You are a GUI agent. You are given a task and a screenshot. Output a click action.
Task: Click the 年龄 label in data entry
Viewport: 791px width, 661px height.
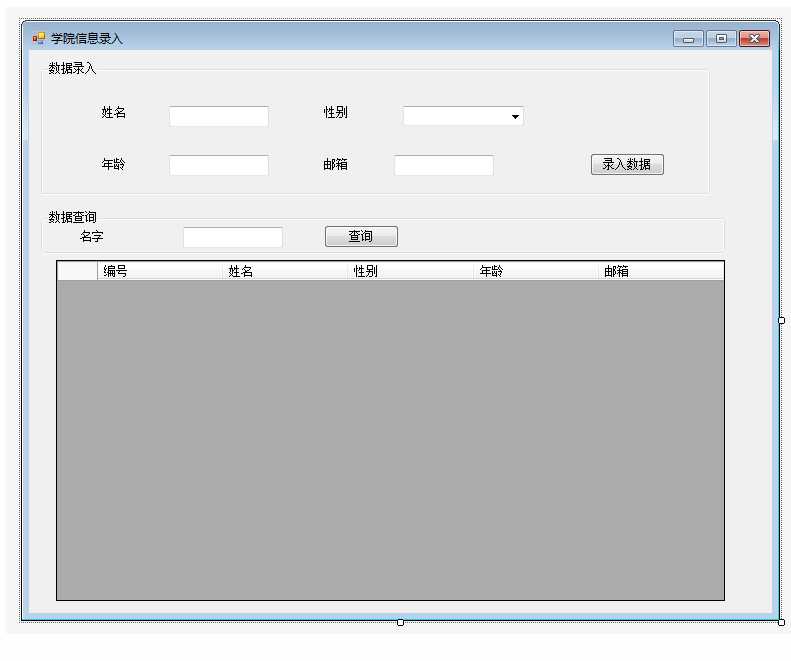[114, 164]
